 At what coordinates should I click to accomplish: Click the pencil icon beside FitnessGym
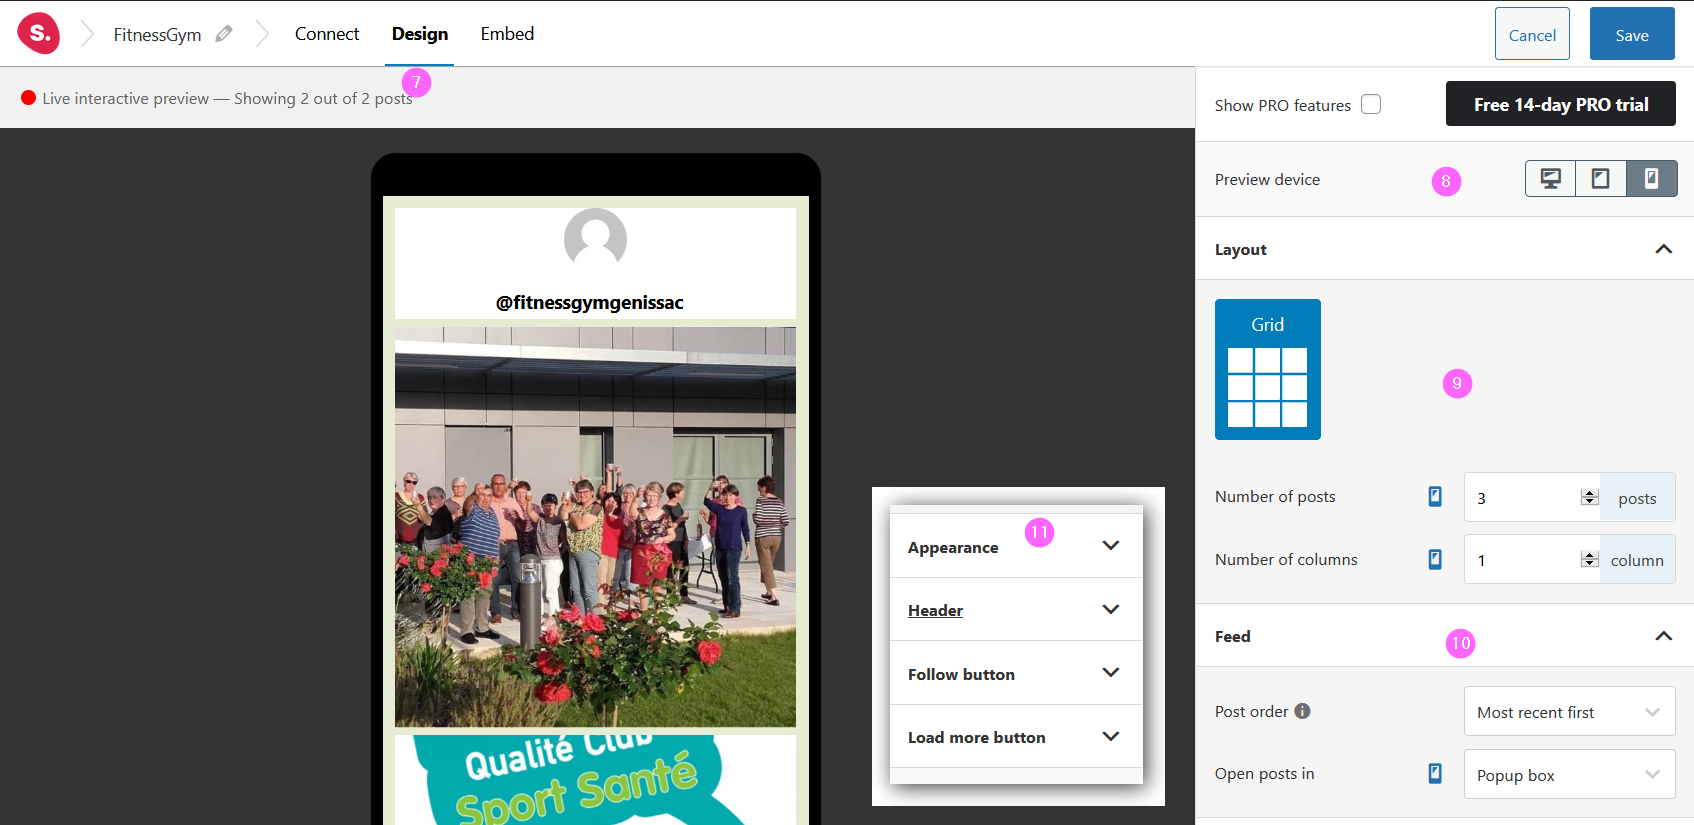pos(224,34)
